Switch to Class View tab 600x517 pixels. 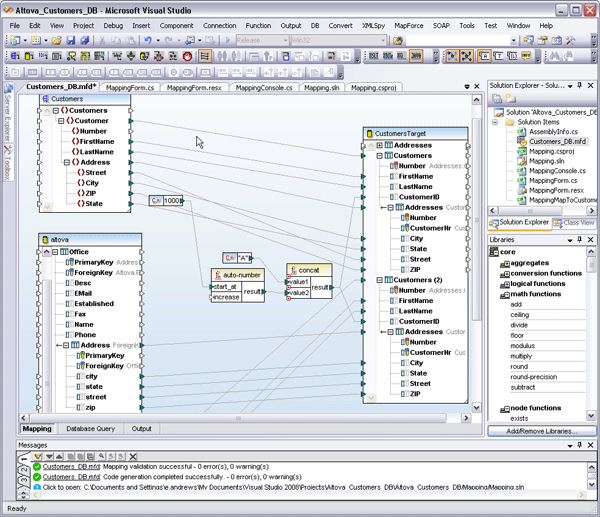(574, 223)
